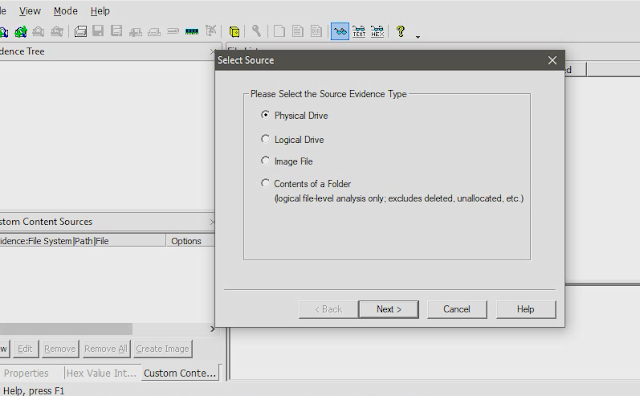Click the Obtain Protected Files toolbar icon
This screenshot has width=640, height=396.
[211, 31]
